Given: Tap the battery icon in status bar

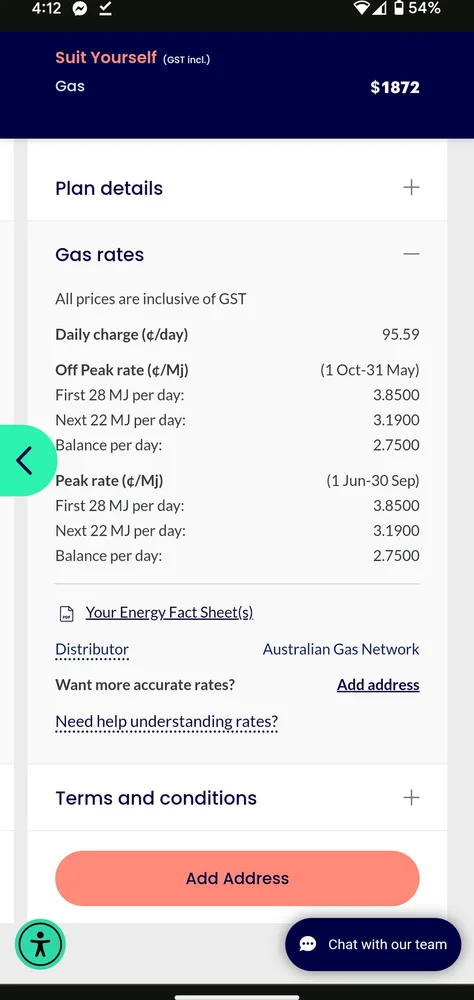Looking at the screenshot, I should tap(399, 8).
